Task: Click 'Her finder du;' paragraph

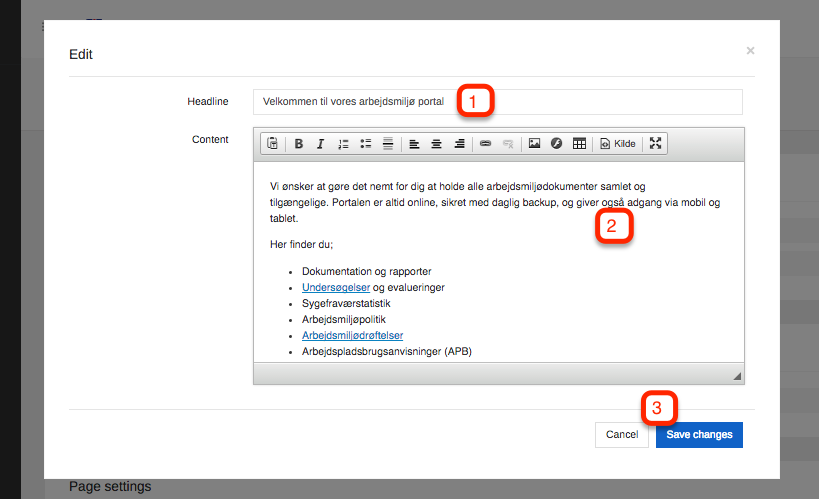Action: 301,244
